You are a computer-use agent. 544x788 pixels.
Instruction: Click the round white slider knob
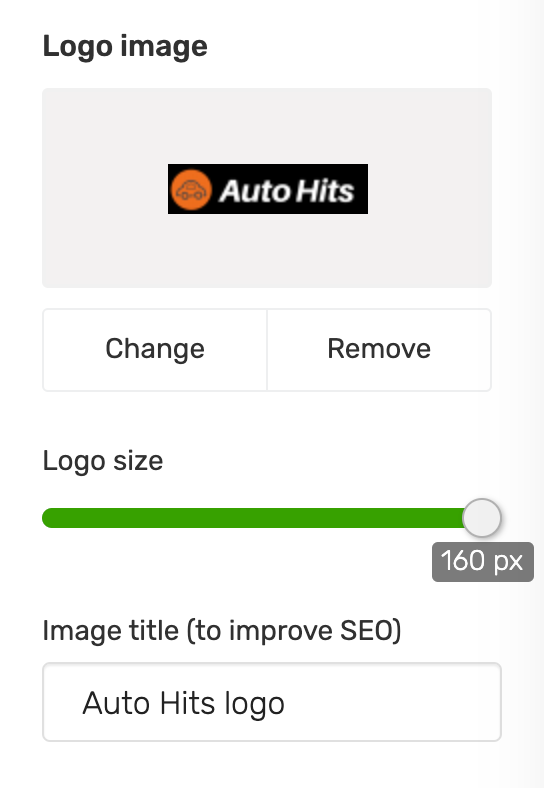(482, 518)
